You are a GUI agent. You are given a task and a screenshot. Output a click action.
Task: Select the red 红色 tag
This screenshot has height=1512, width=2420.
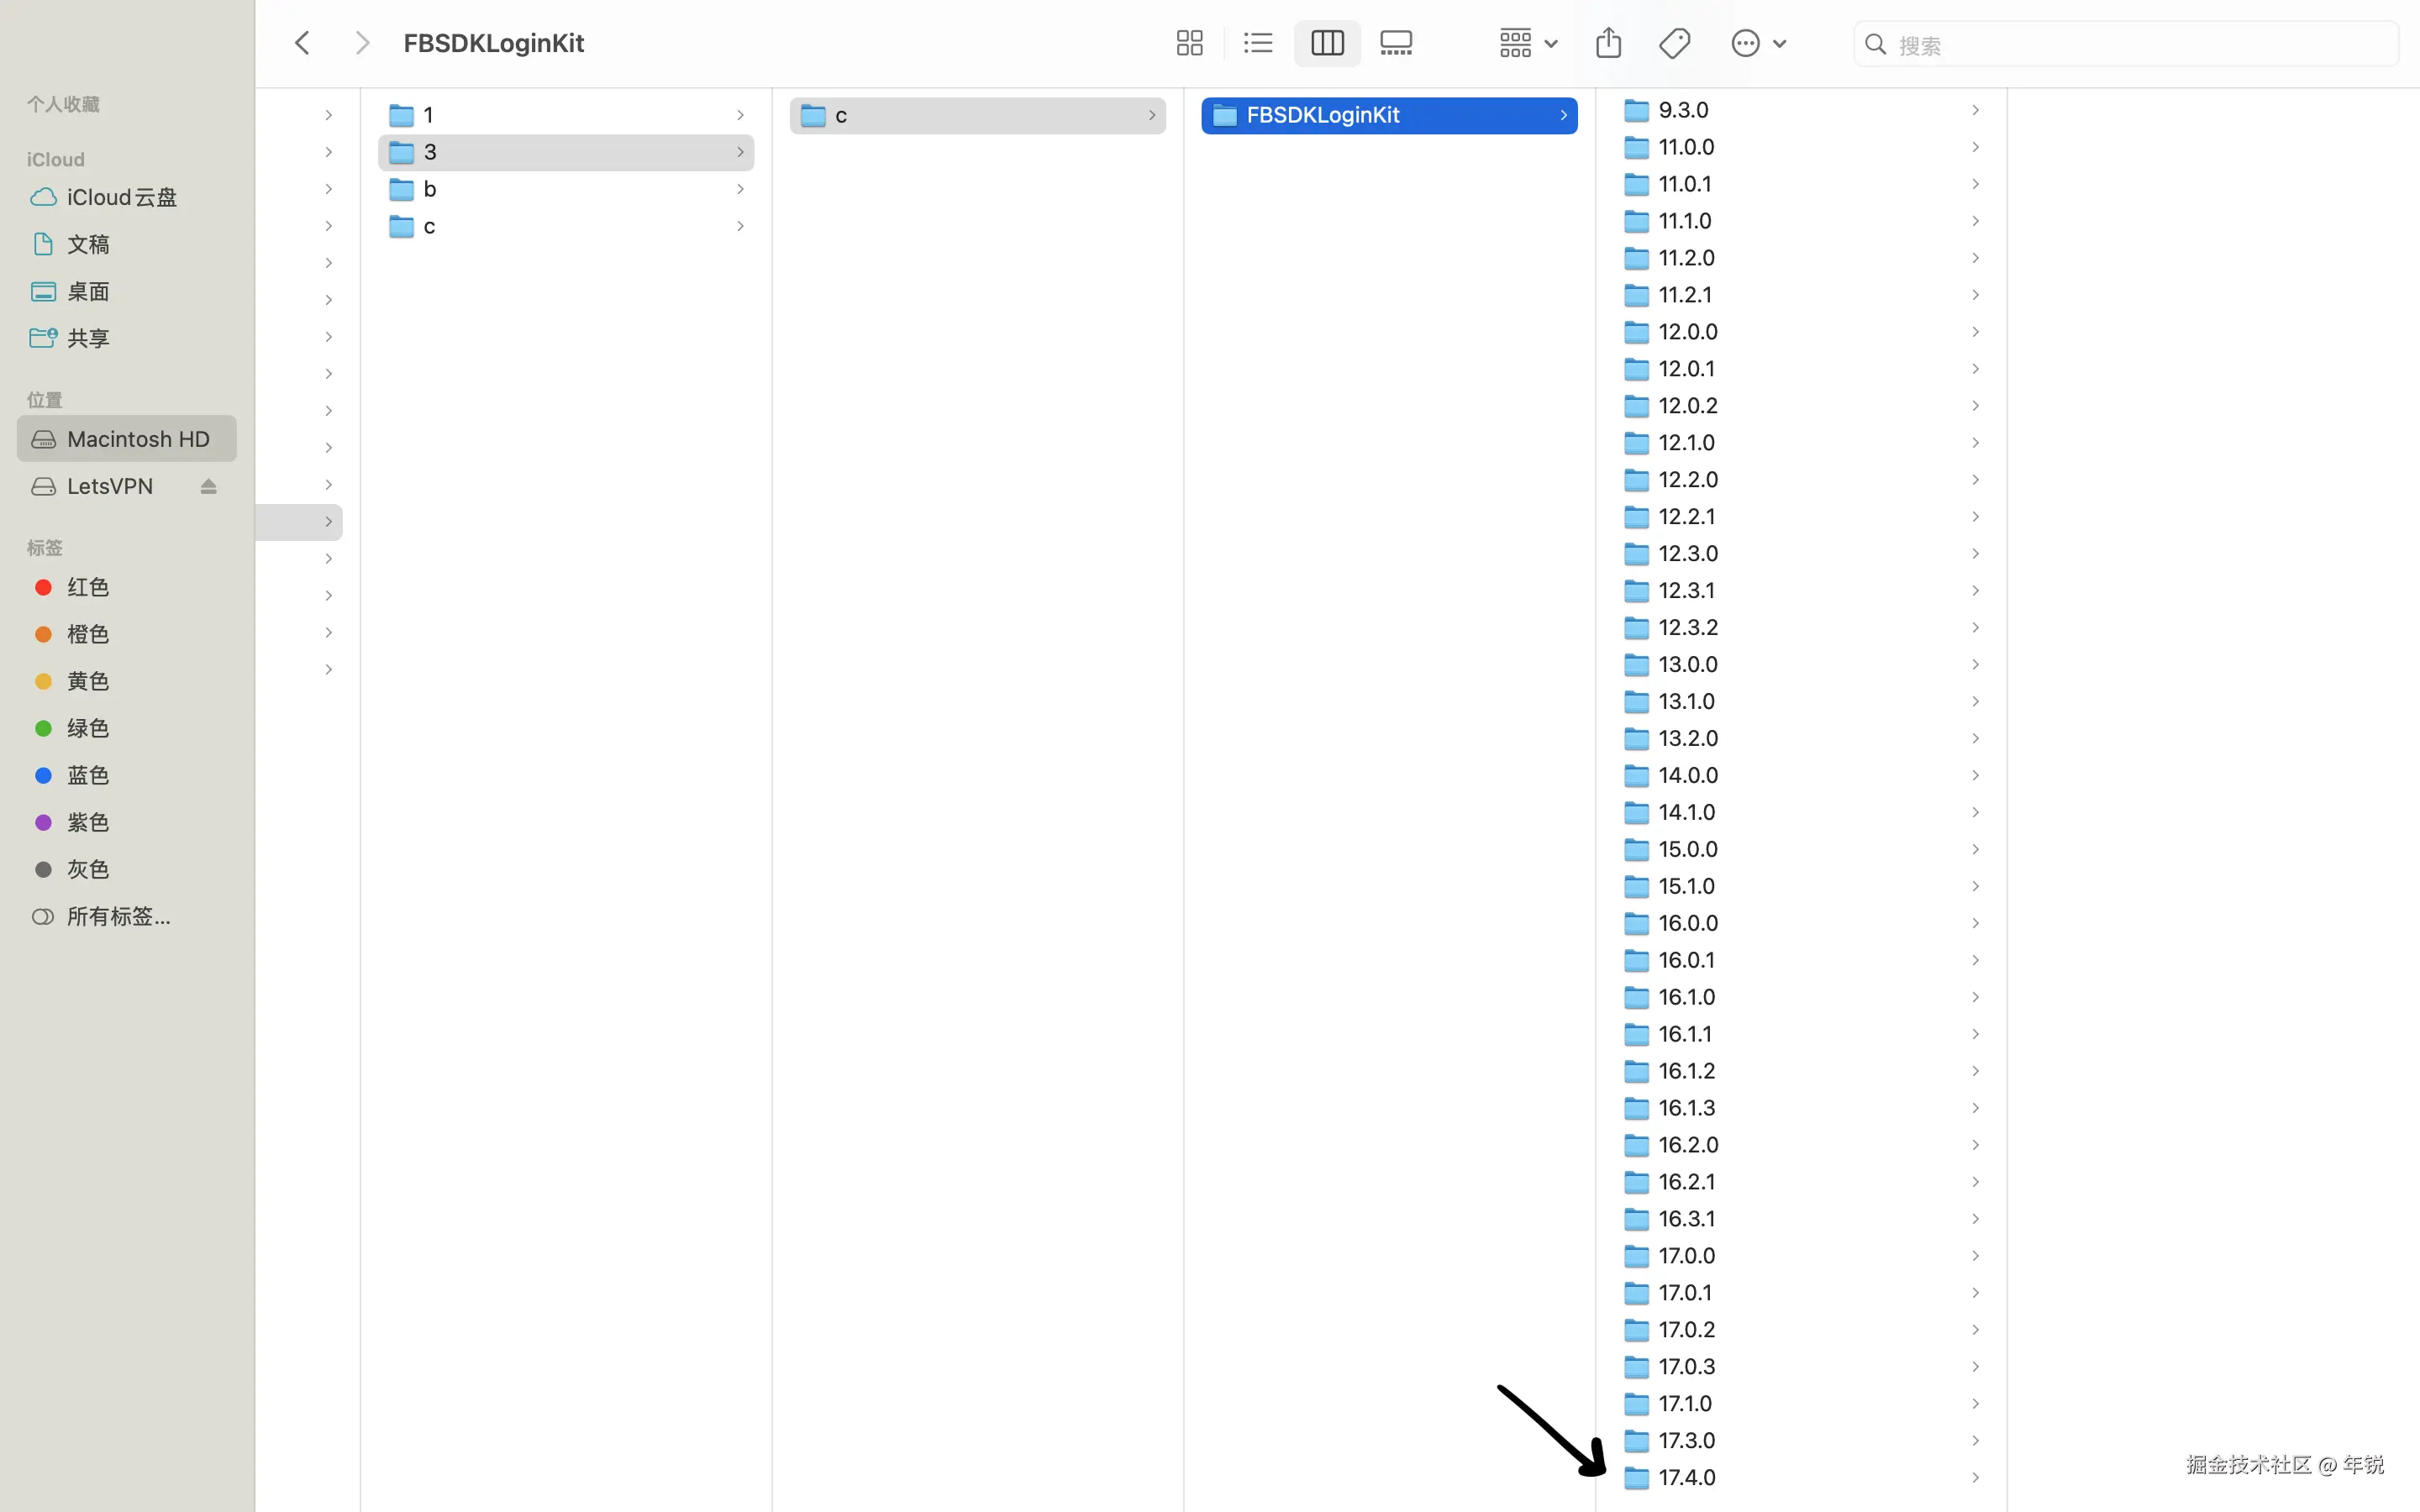click(x=88, y=587)
